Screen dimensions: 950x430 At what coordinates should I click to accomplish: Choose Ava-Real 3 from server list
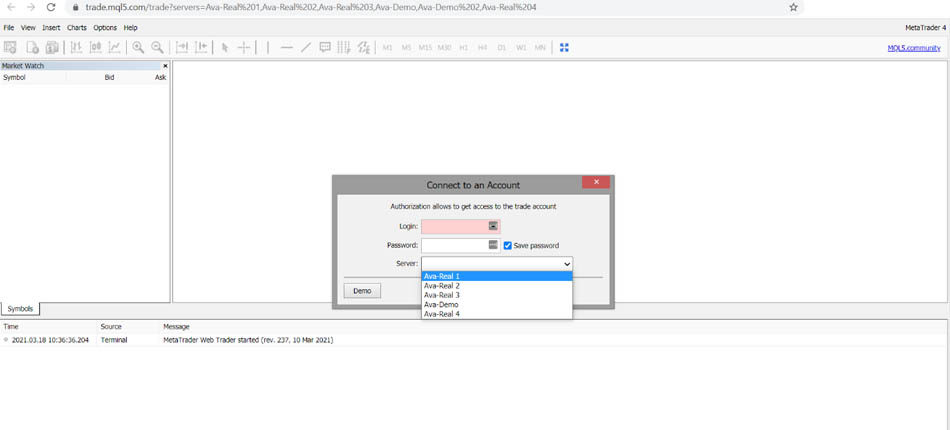(x=497, y=295)
